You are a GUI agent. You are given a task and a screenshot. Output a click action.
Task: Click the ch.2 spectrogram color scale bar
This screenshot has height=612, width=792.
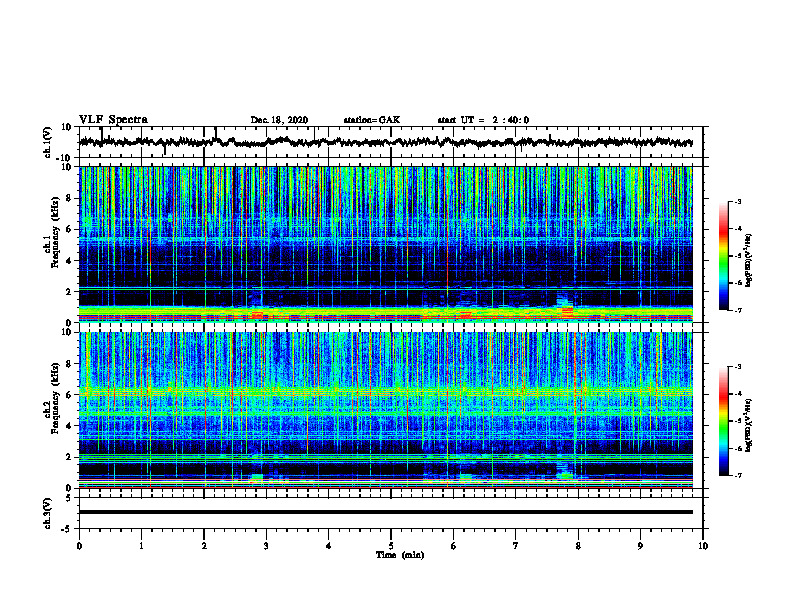click(723, 421)
